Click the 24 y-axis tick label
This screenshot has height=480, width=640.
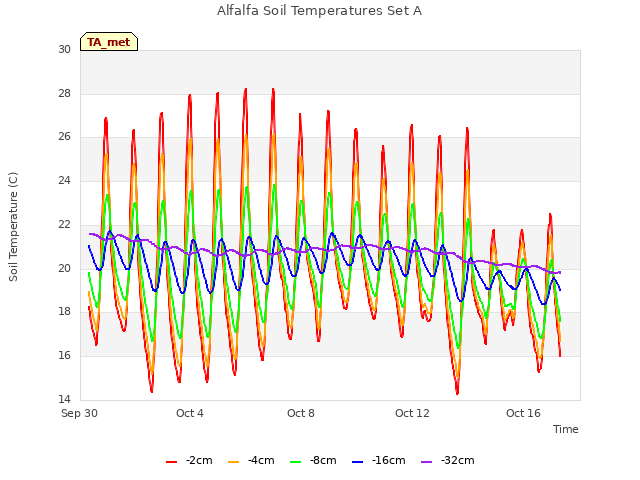click(x=64, y=180)
